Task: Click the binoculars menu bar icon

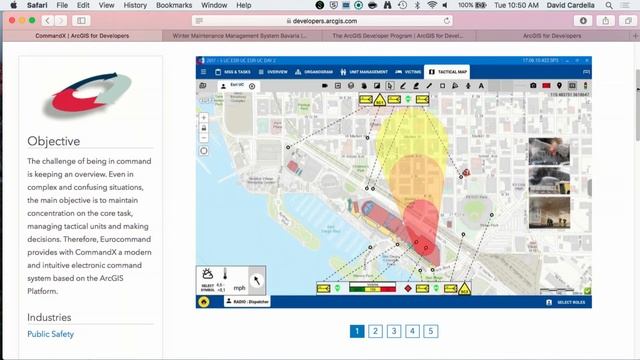Action: point(387,5)
